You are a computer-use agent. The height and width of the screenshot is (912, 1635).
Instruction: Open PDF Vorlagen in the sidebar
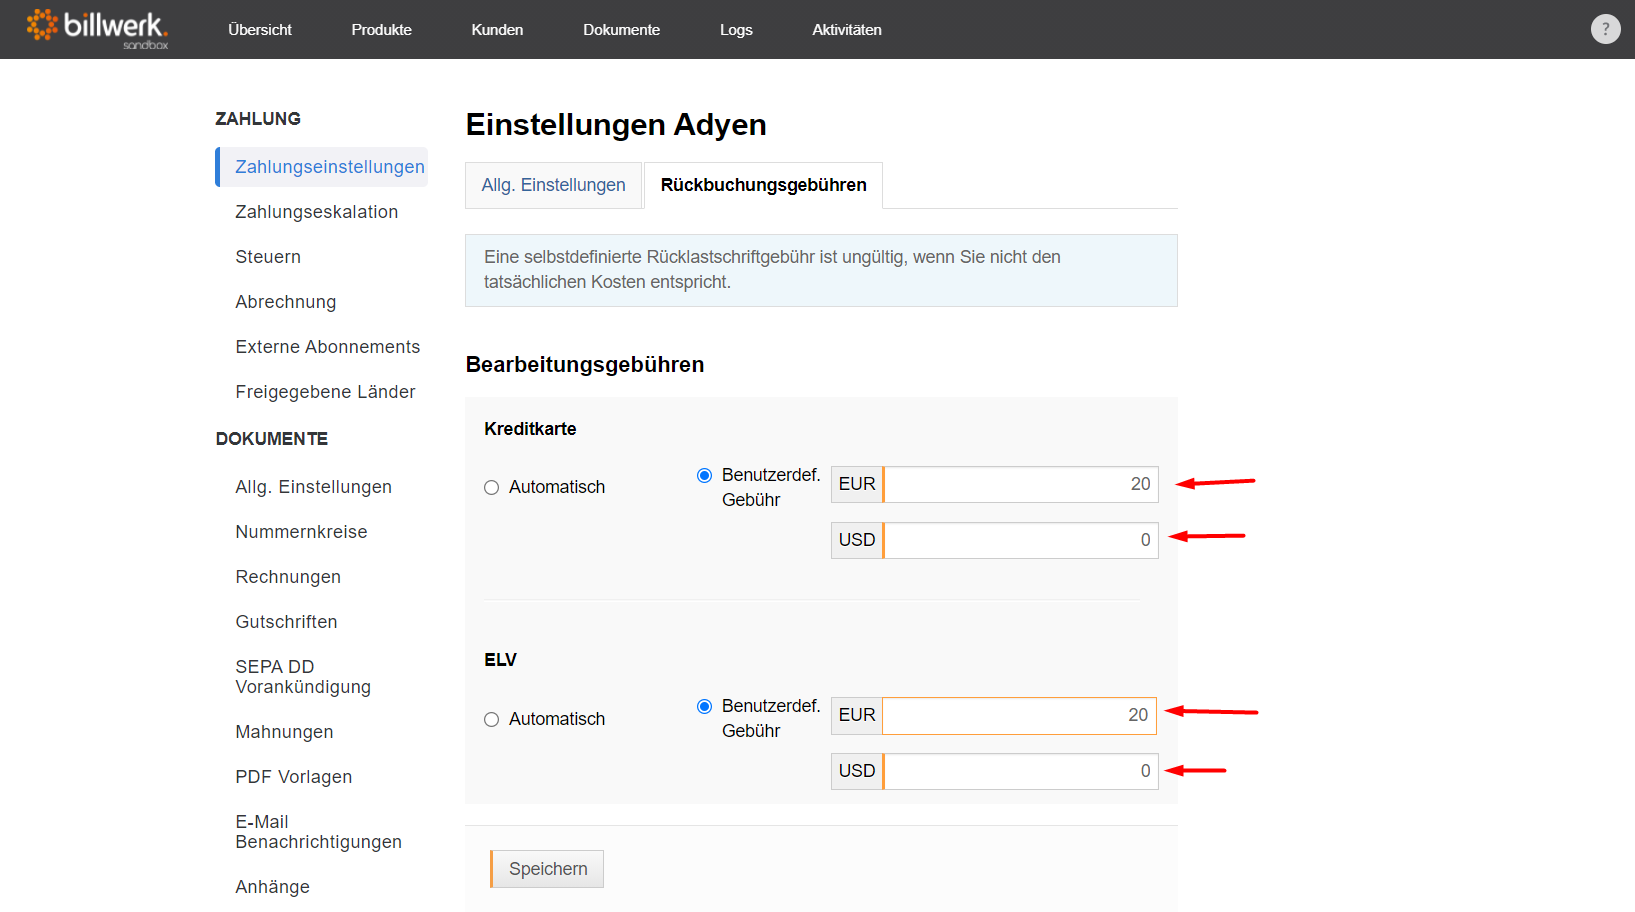click(x=293, y=777)
